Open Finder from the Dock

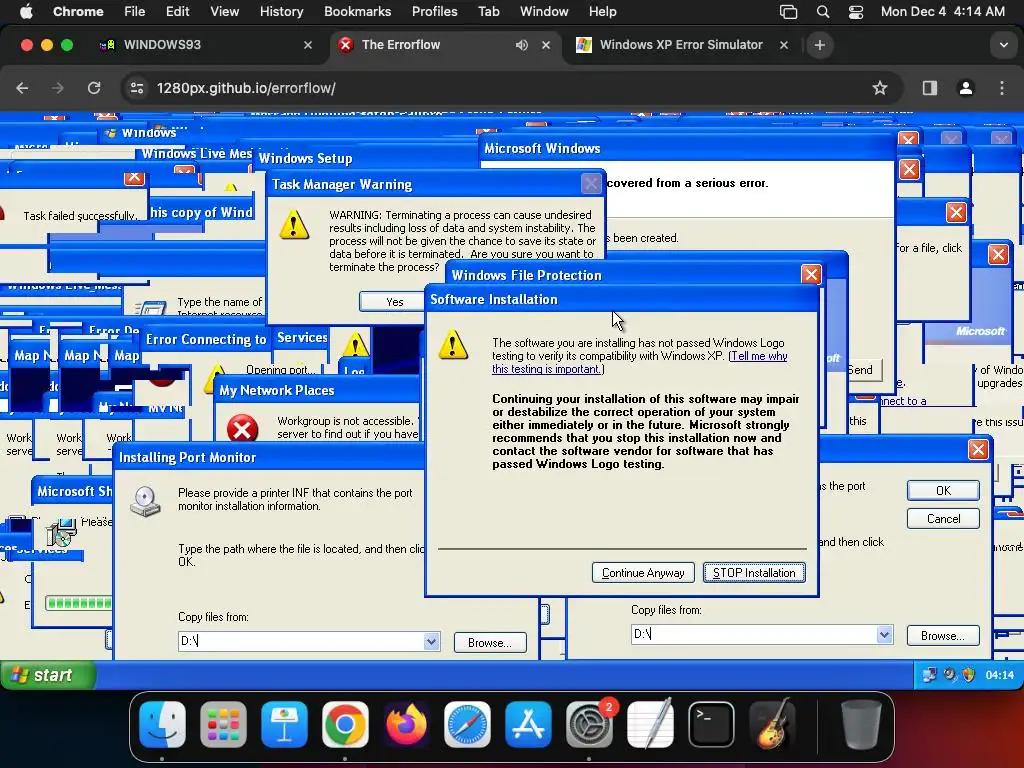162,724
